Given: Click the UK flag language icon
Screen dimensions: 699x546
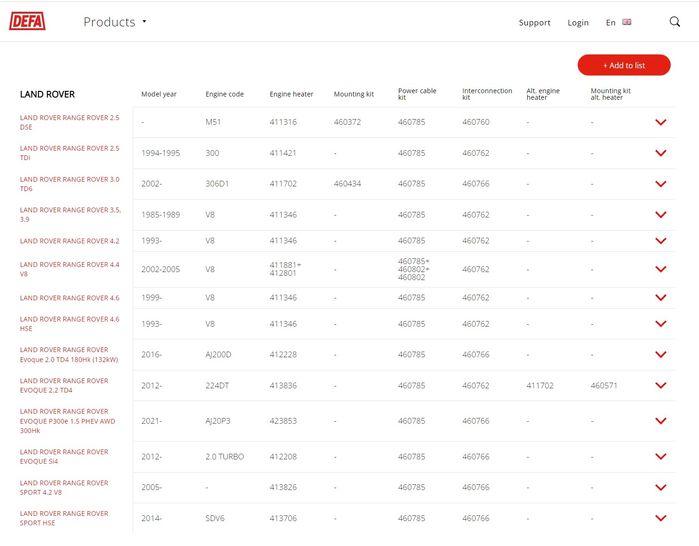Looking at the screenshot, I should 627,22.
